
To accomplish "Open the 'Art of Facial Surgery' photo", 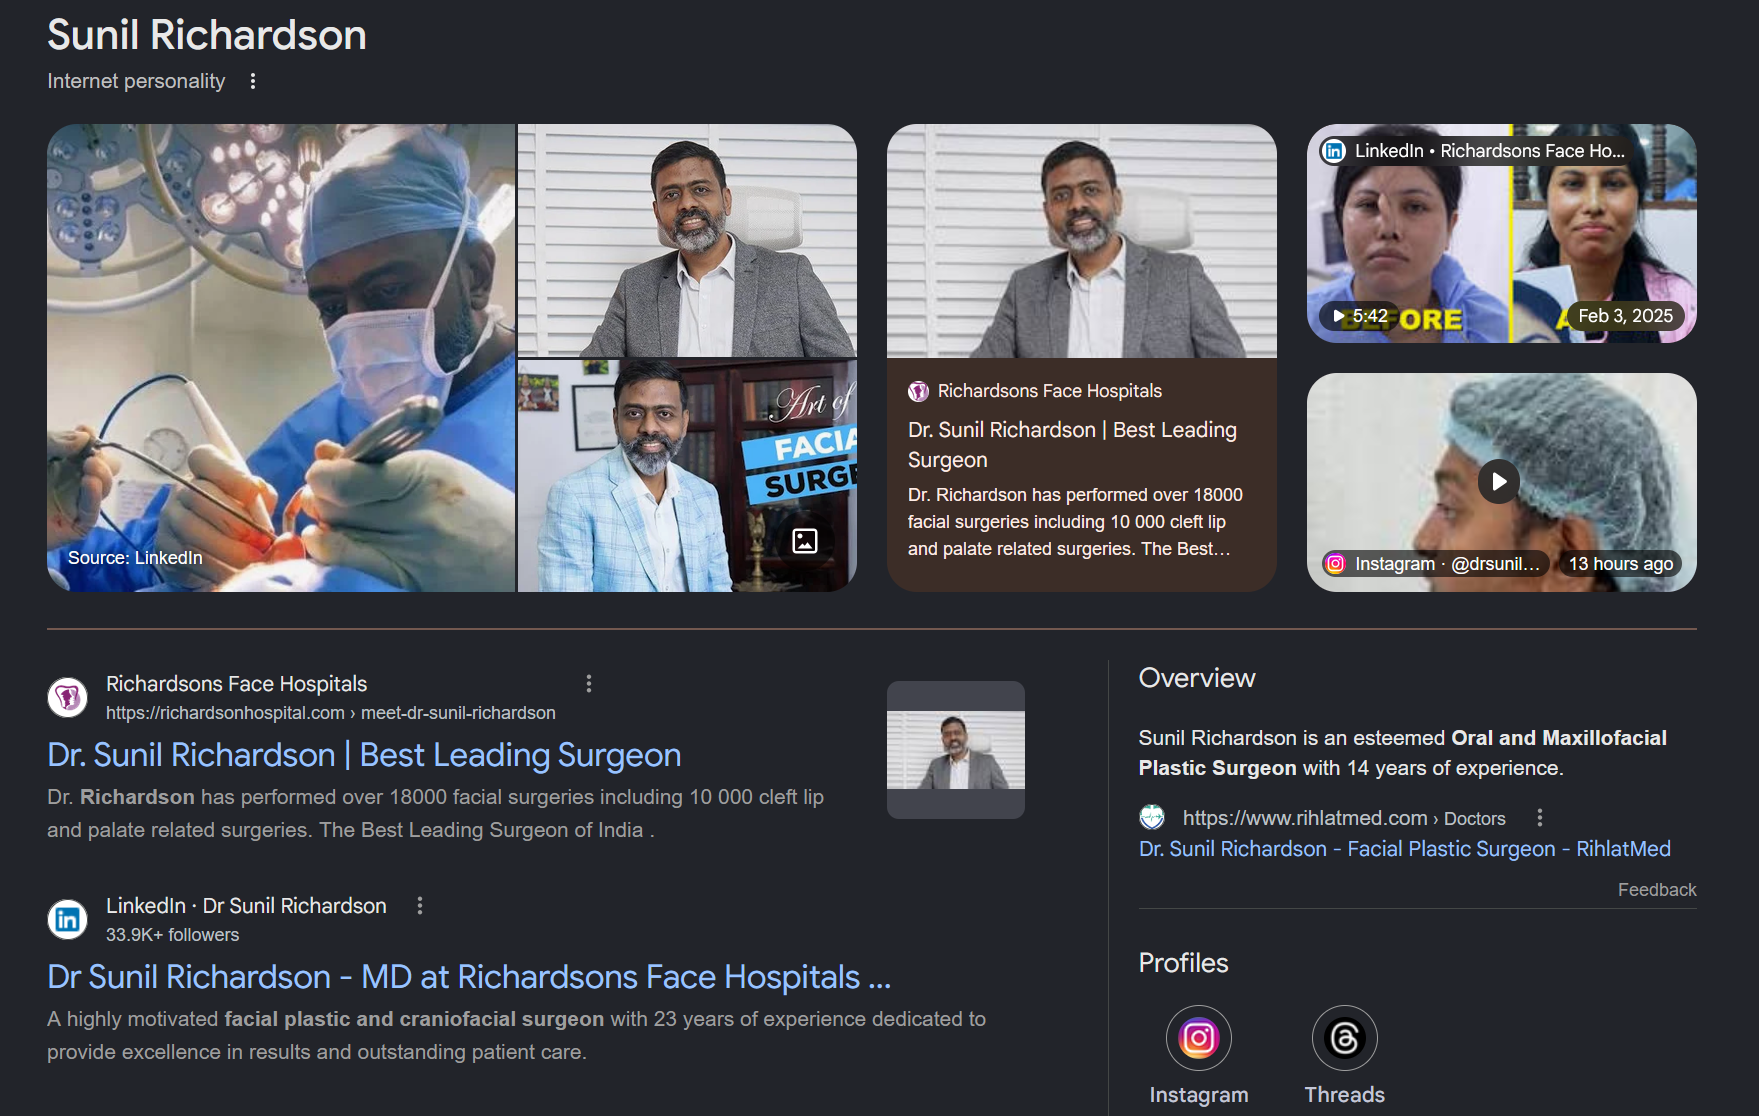I will click(x=687, y=476).
